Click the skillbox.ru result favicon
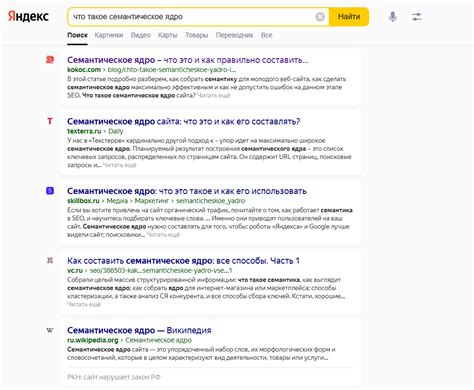This screenshot has height=390, width=474. point(50,191)
